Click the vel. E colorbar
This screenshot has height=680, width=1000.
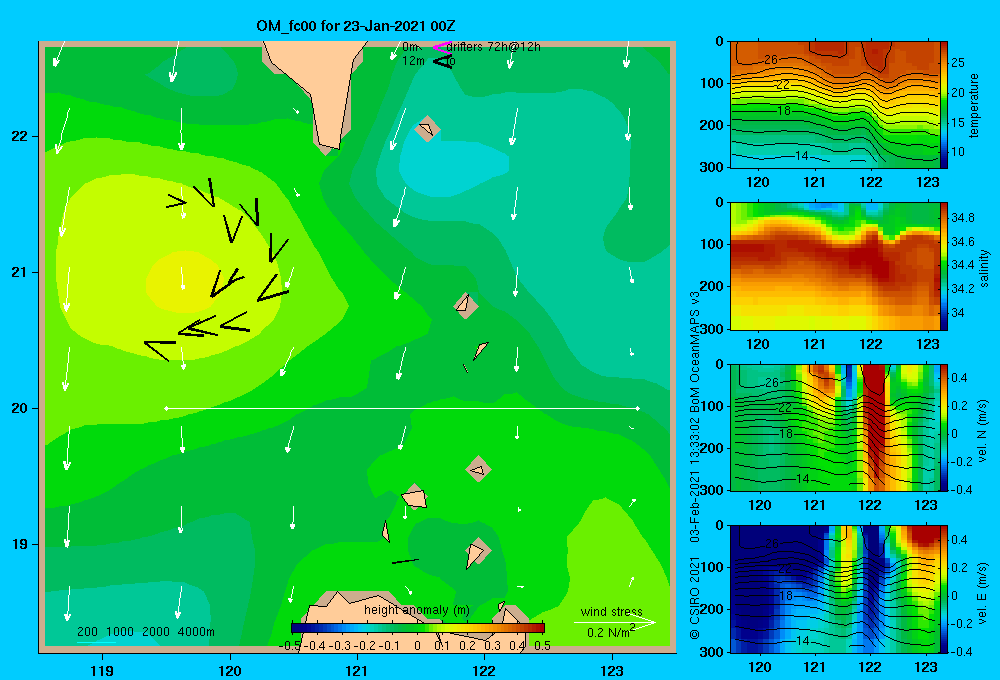pos(944,589)
